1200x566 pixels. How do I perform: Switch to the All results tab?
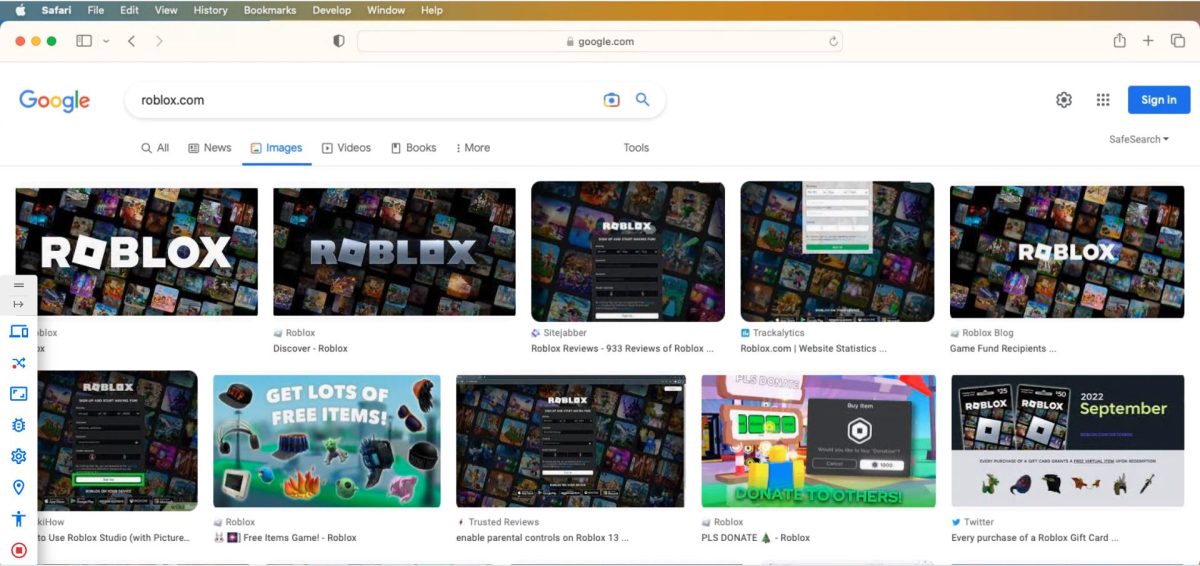point(155,148)
